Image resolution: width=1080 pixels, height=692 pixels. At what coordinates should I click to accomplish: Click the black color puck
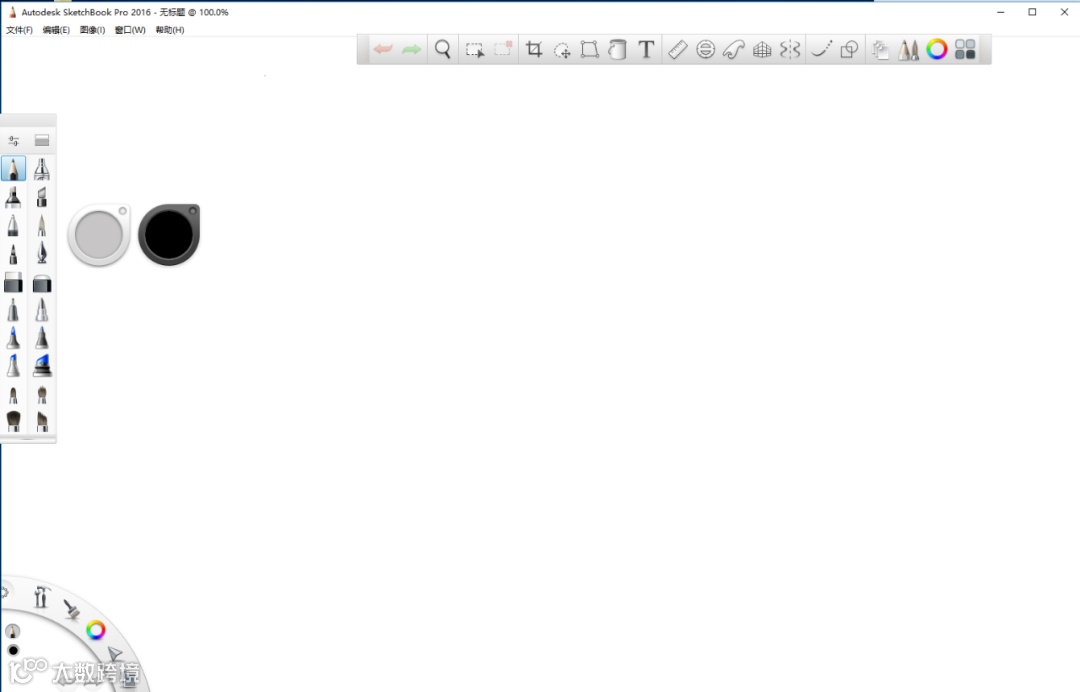coord(169,234)
